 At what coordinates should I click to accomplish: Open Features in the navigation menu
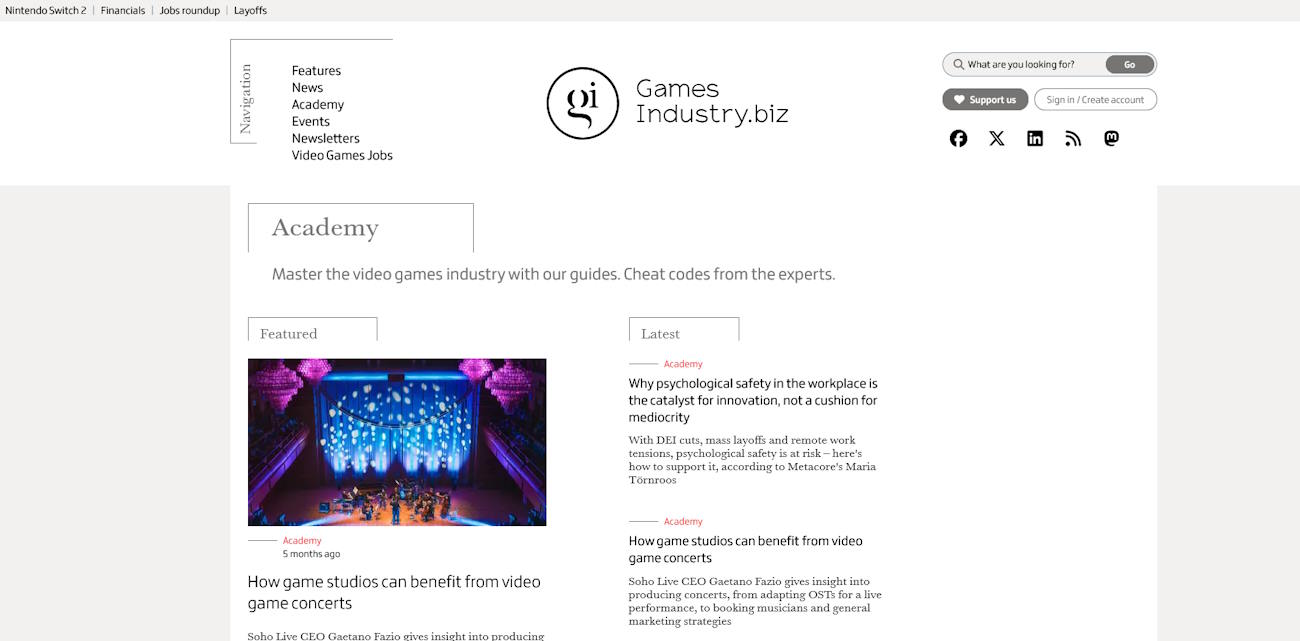point(316,71)
